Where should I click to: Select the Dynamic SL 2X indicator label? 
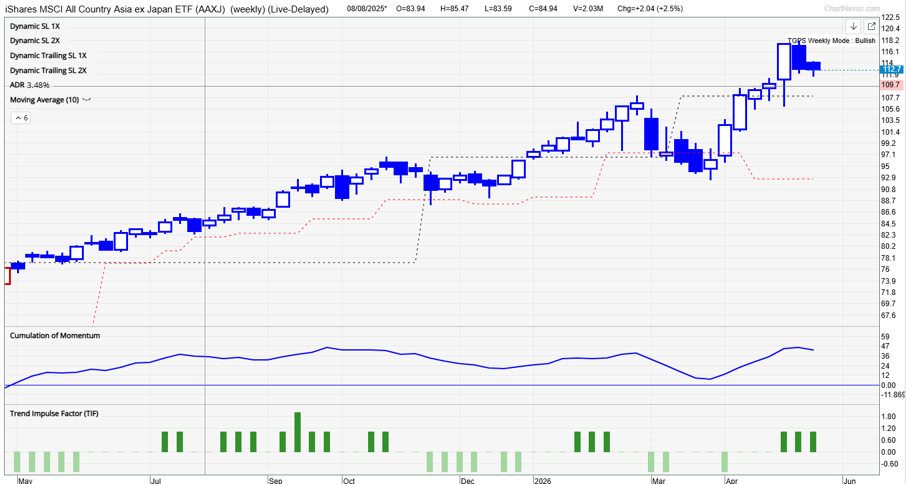(35, 41)
